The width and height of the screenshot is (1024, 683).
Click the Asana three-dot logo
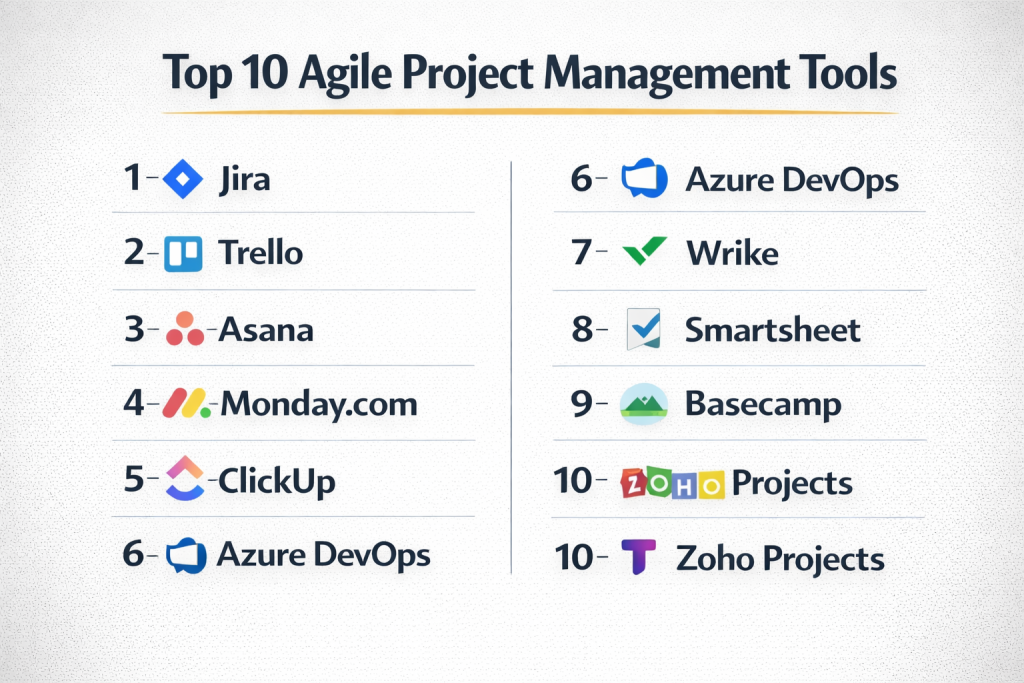point(184,328)
